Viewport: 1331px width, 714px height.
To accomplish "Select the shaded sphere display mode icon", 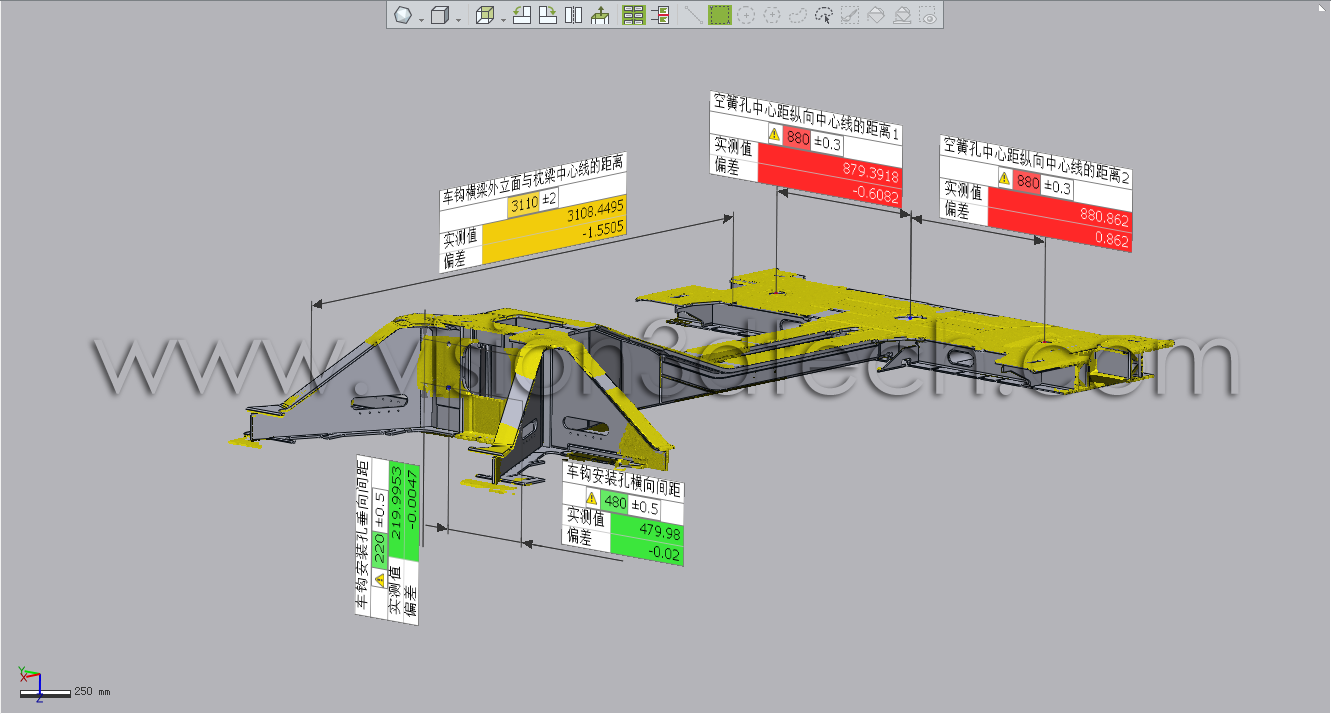I will [403, 16].
